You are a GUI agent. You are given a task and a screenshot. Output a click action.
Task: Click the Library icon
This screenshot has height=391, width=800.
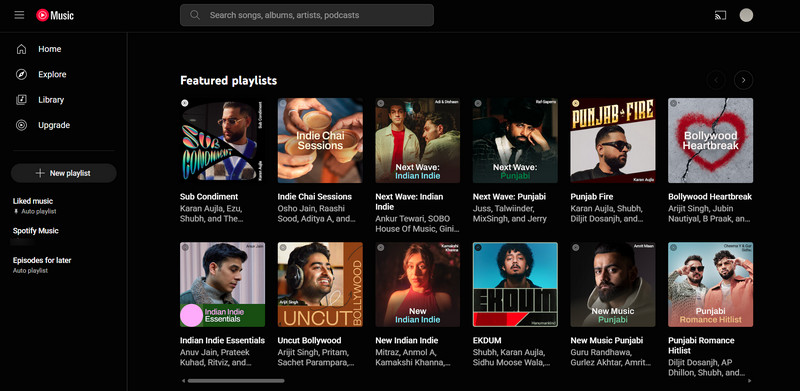click(21, 100)
